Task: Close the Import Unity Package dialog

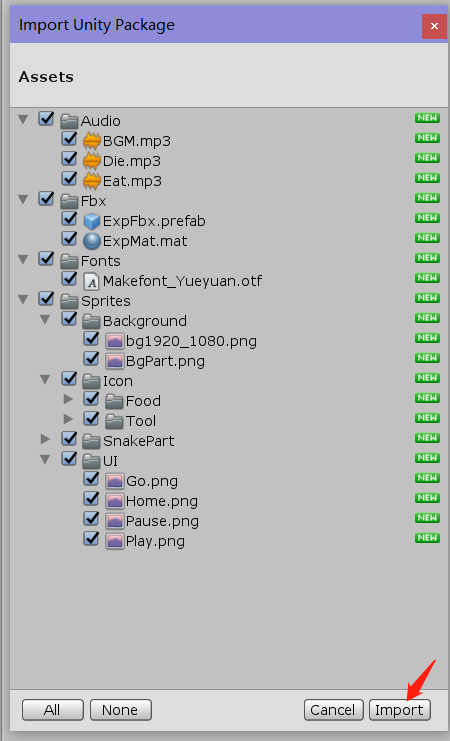Action: pyautogui.click(x=434, y=26)
